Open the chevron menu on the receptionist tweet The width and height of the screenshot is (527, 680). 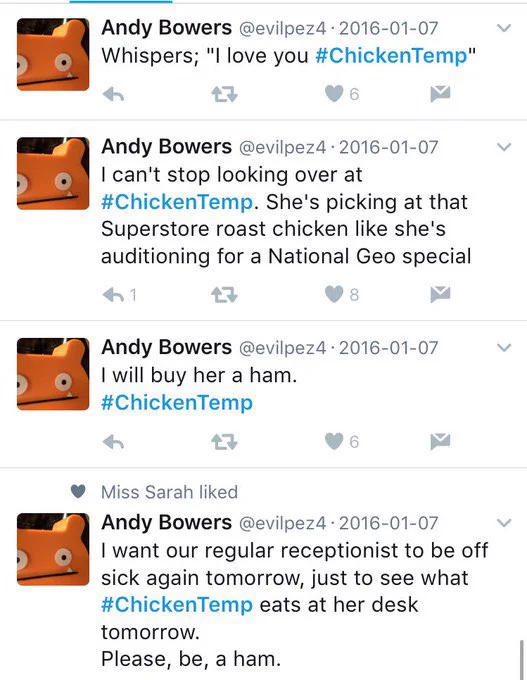coord(504,523)
